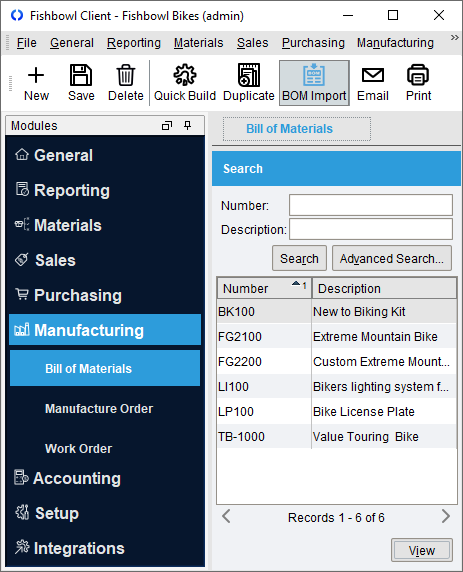Pin the Modules panel
Viewport: 463px width, 572px height.
188,126
